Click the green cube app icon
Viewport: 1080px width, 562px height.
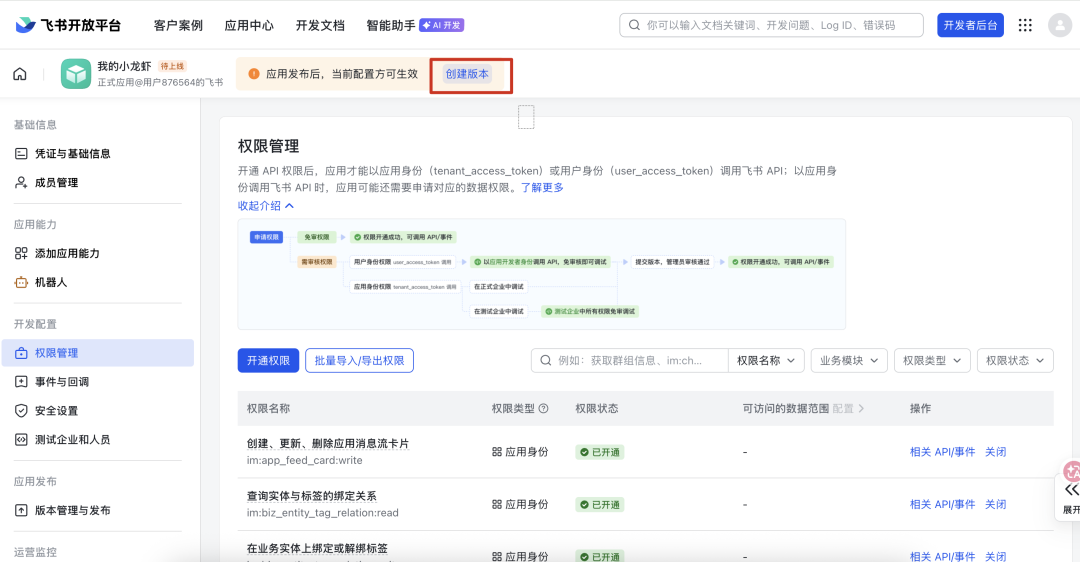tap(76, 74)
